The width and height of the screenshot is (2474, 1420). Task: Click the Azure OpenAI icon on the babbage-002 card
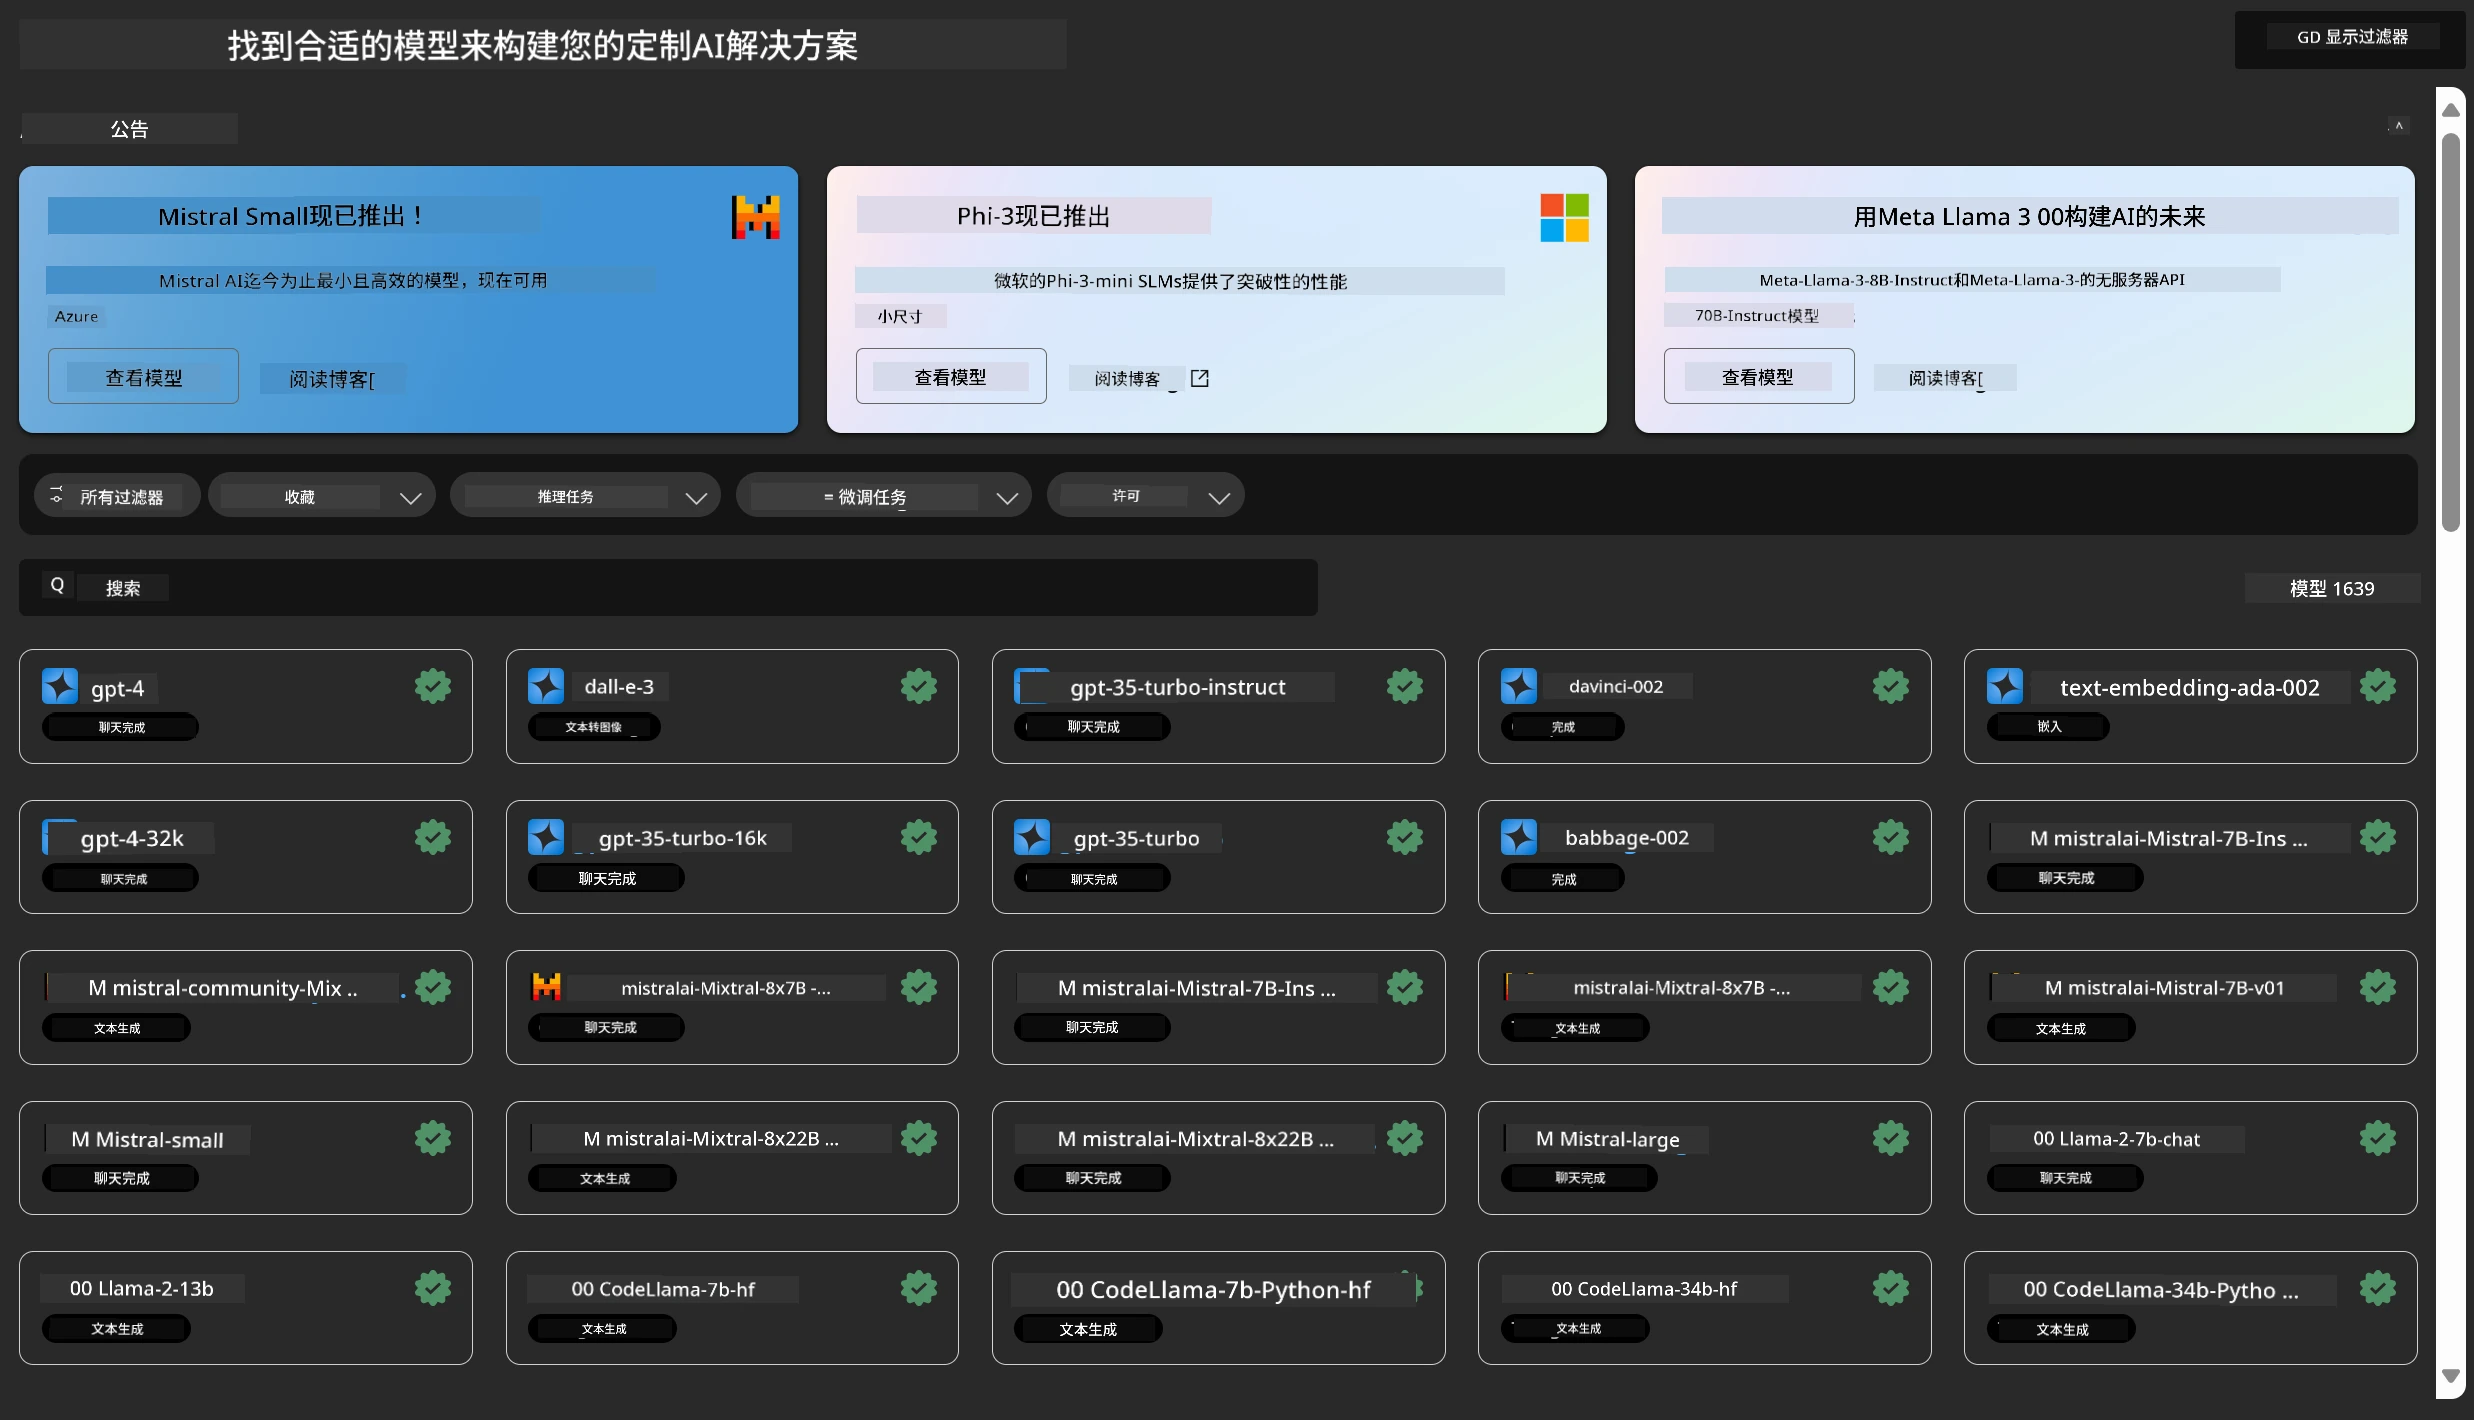coord(1519,837)
